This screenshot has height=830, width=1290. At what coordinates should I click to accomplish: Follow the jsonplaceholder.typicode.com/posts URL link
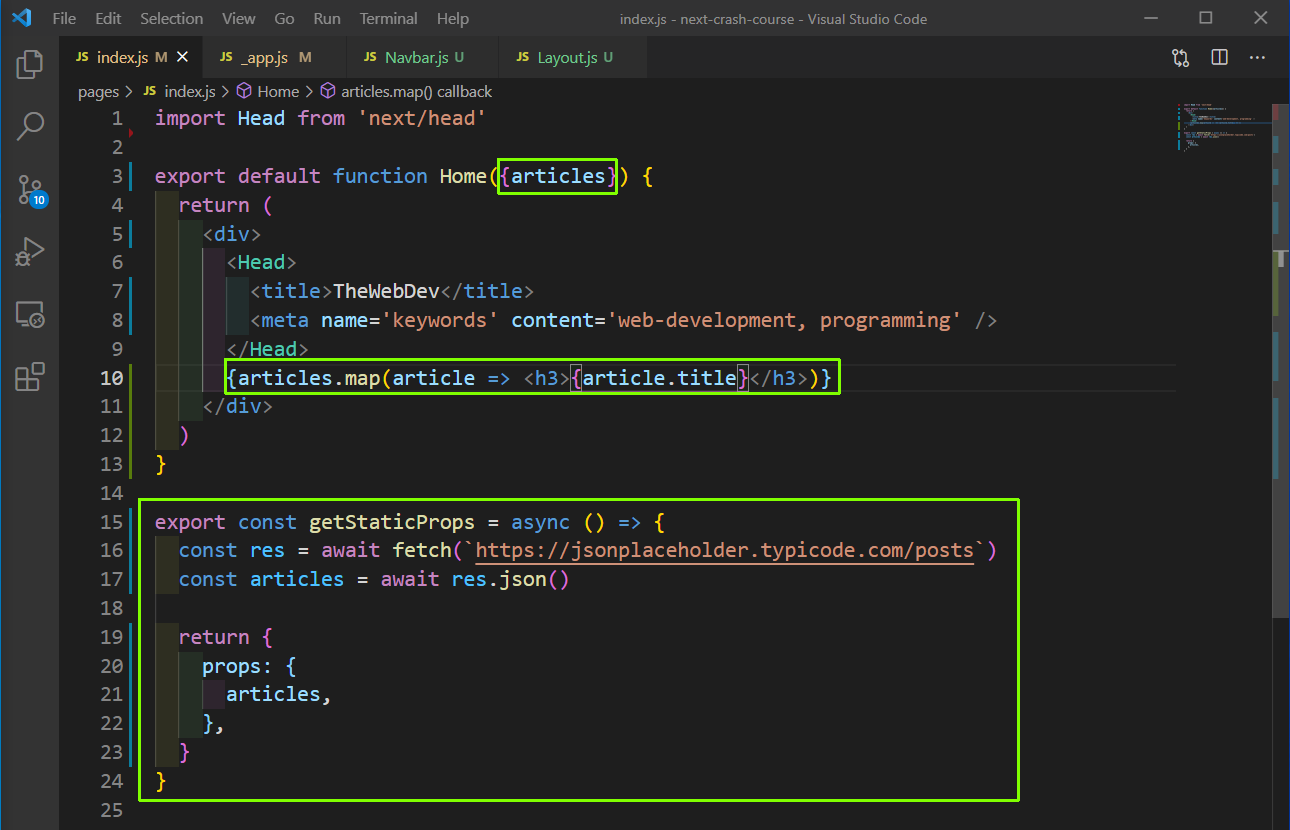(725, 550)
